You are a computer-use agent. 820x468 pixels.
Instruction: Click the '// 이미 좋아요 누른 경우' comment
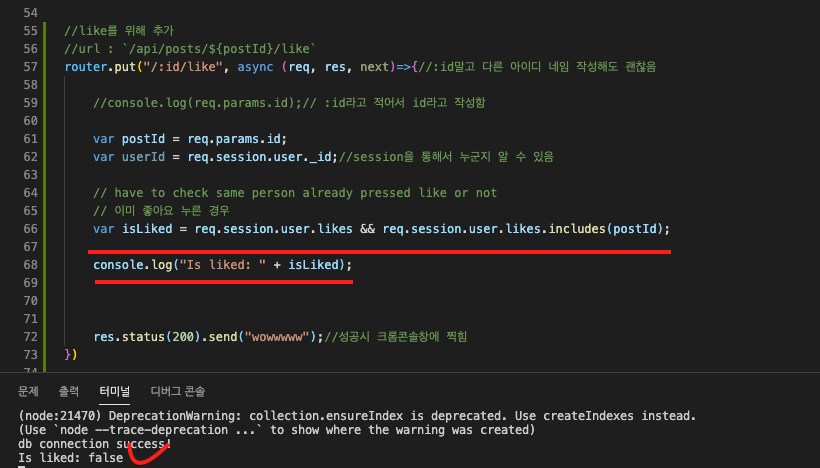point(161,211)
